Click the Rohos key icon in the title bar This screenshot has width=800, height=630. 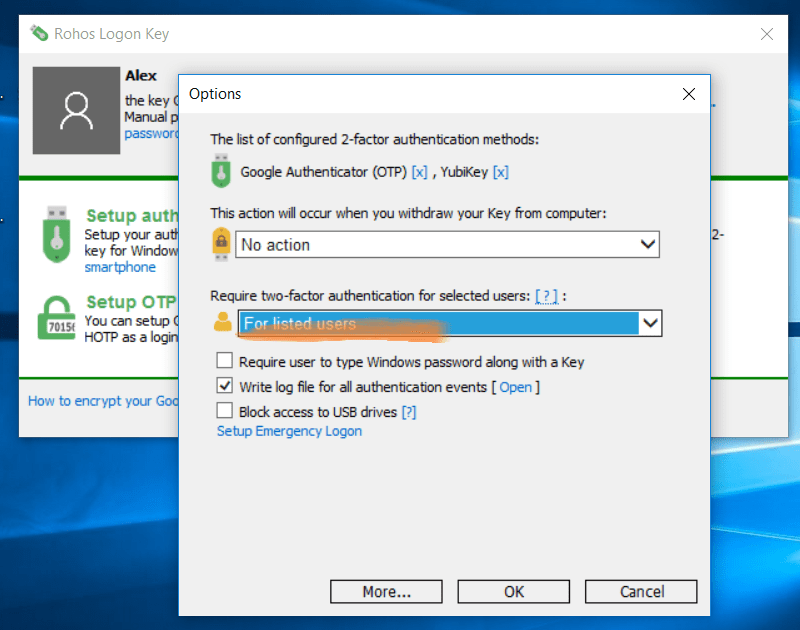click(x=40, y=33)
